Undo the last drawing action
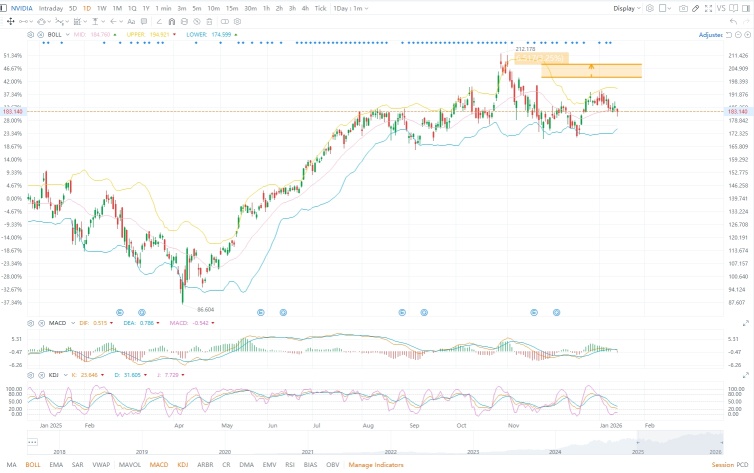754x473 pixels. click(733, 22)
